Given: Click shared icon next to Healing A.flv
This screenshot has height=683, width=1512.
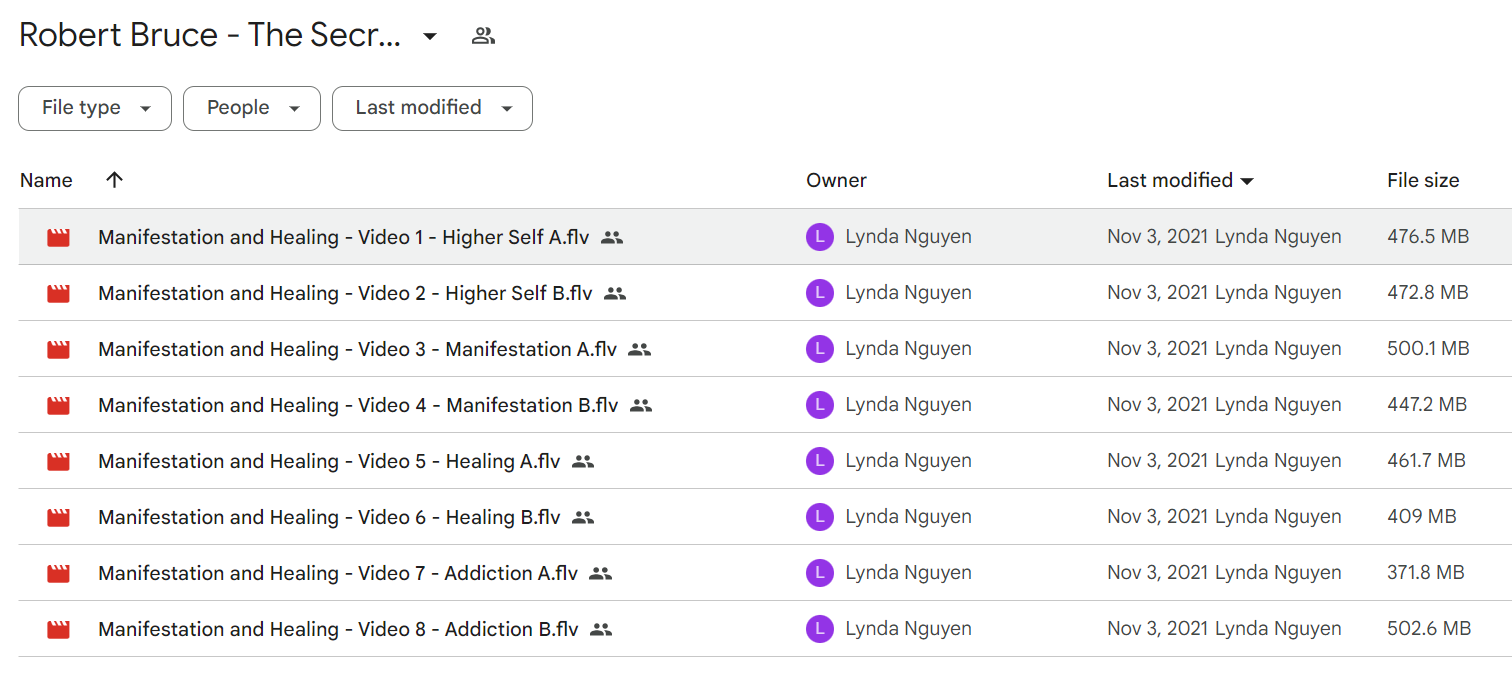Looking at the screenshot, I should coord(583,461).
